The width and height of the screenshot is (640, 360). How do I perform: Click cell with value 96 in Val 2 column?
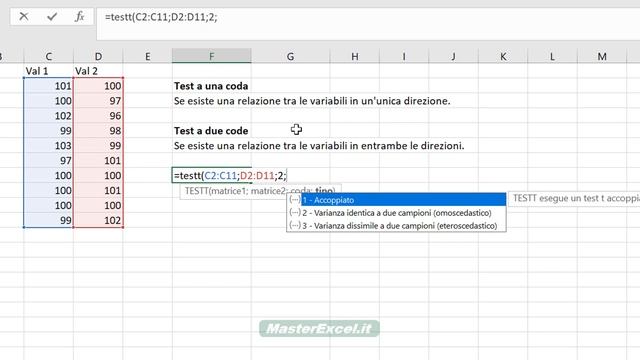click(x=98, y=116)
